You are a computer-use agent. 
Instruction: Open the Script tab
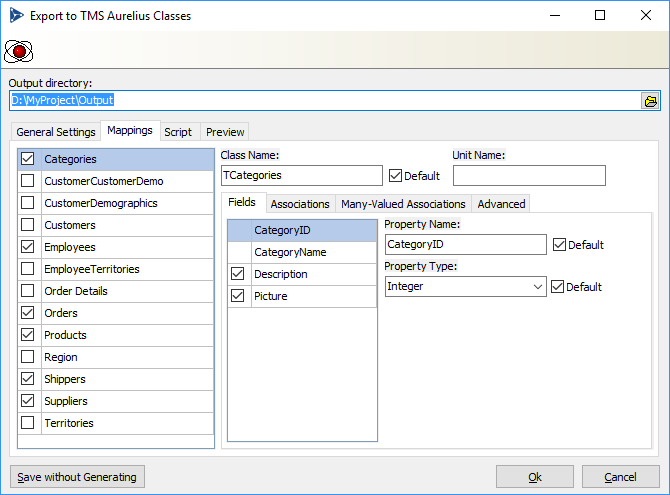tap(178, 132)
